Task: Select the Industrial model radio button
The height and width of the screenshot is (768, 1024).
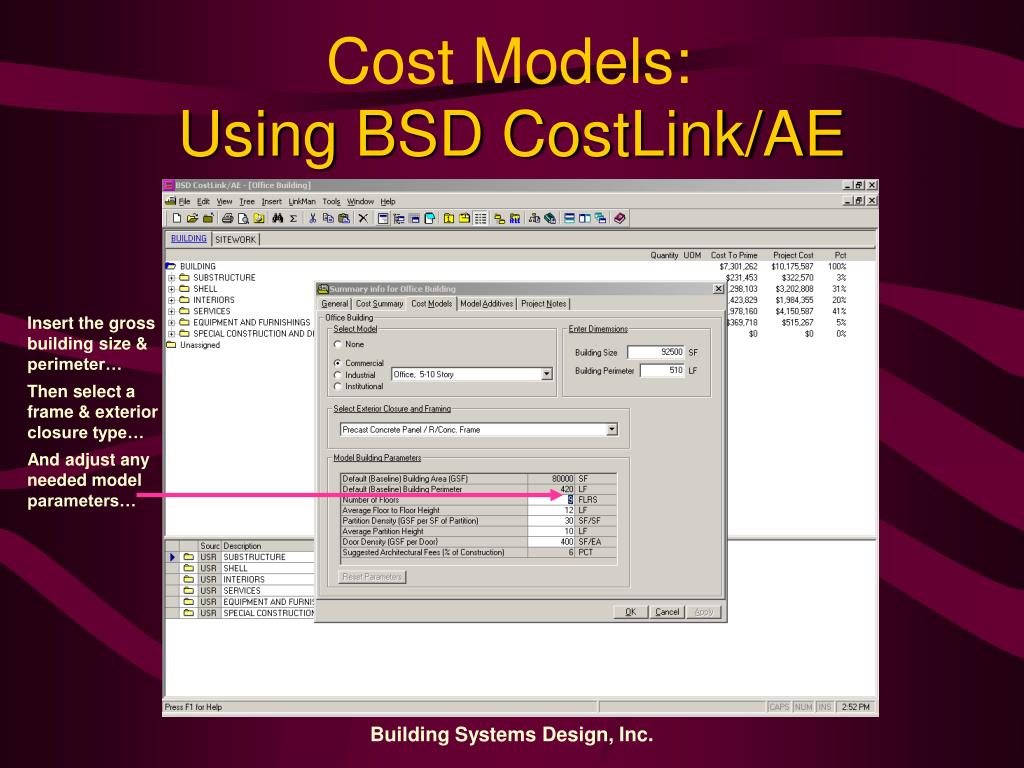Action: click(338, 375)
